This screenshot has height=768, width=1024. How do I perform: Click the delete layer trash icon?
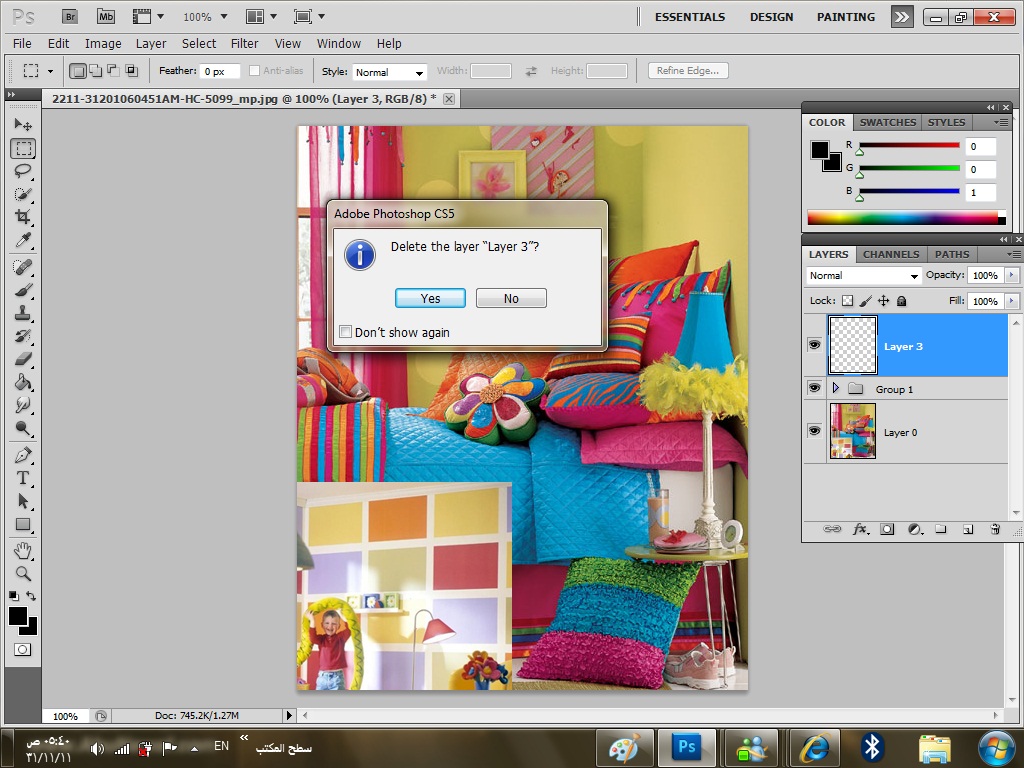point(994,529)
